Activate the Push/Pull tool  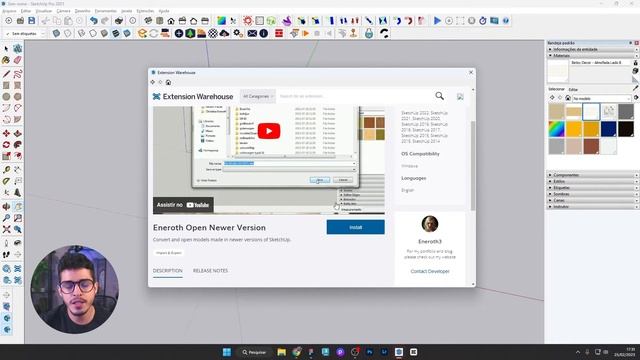tap(18, 133)
